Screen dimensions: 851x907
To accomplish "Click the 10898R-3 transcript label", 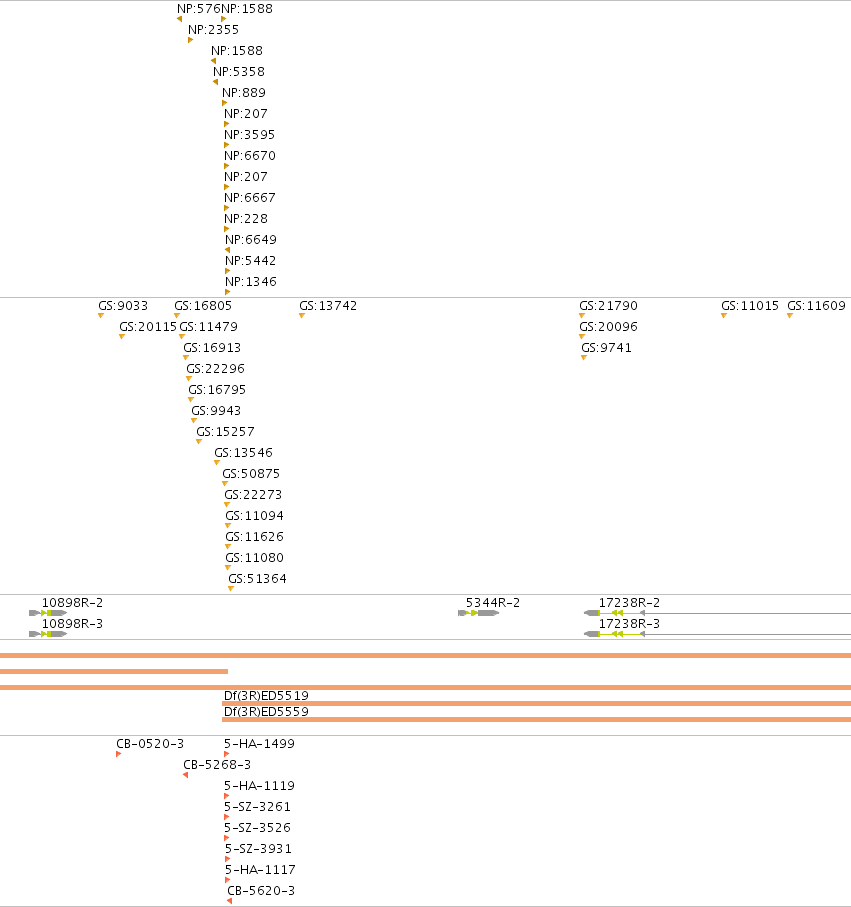I will click(x=72, y=624).
